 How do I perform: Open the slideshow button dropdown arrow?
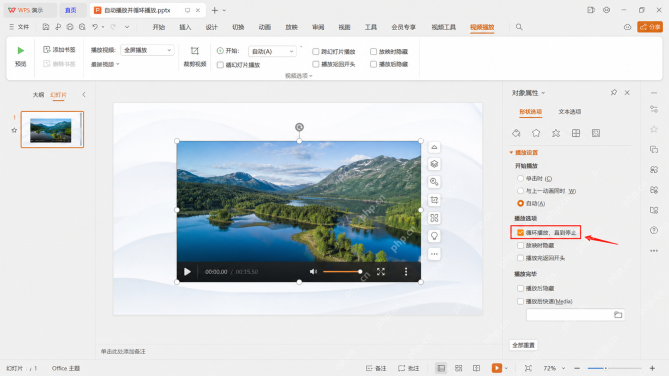point(506,368)
